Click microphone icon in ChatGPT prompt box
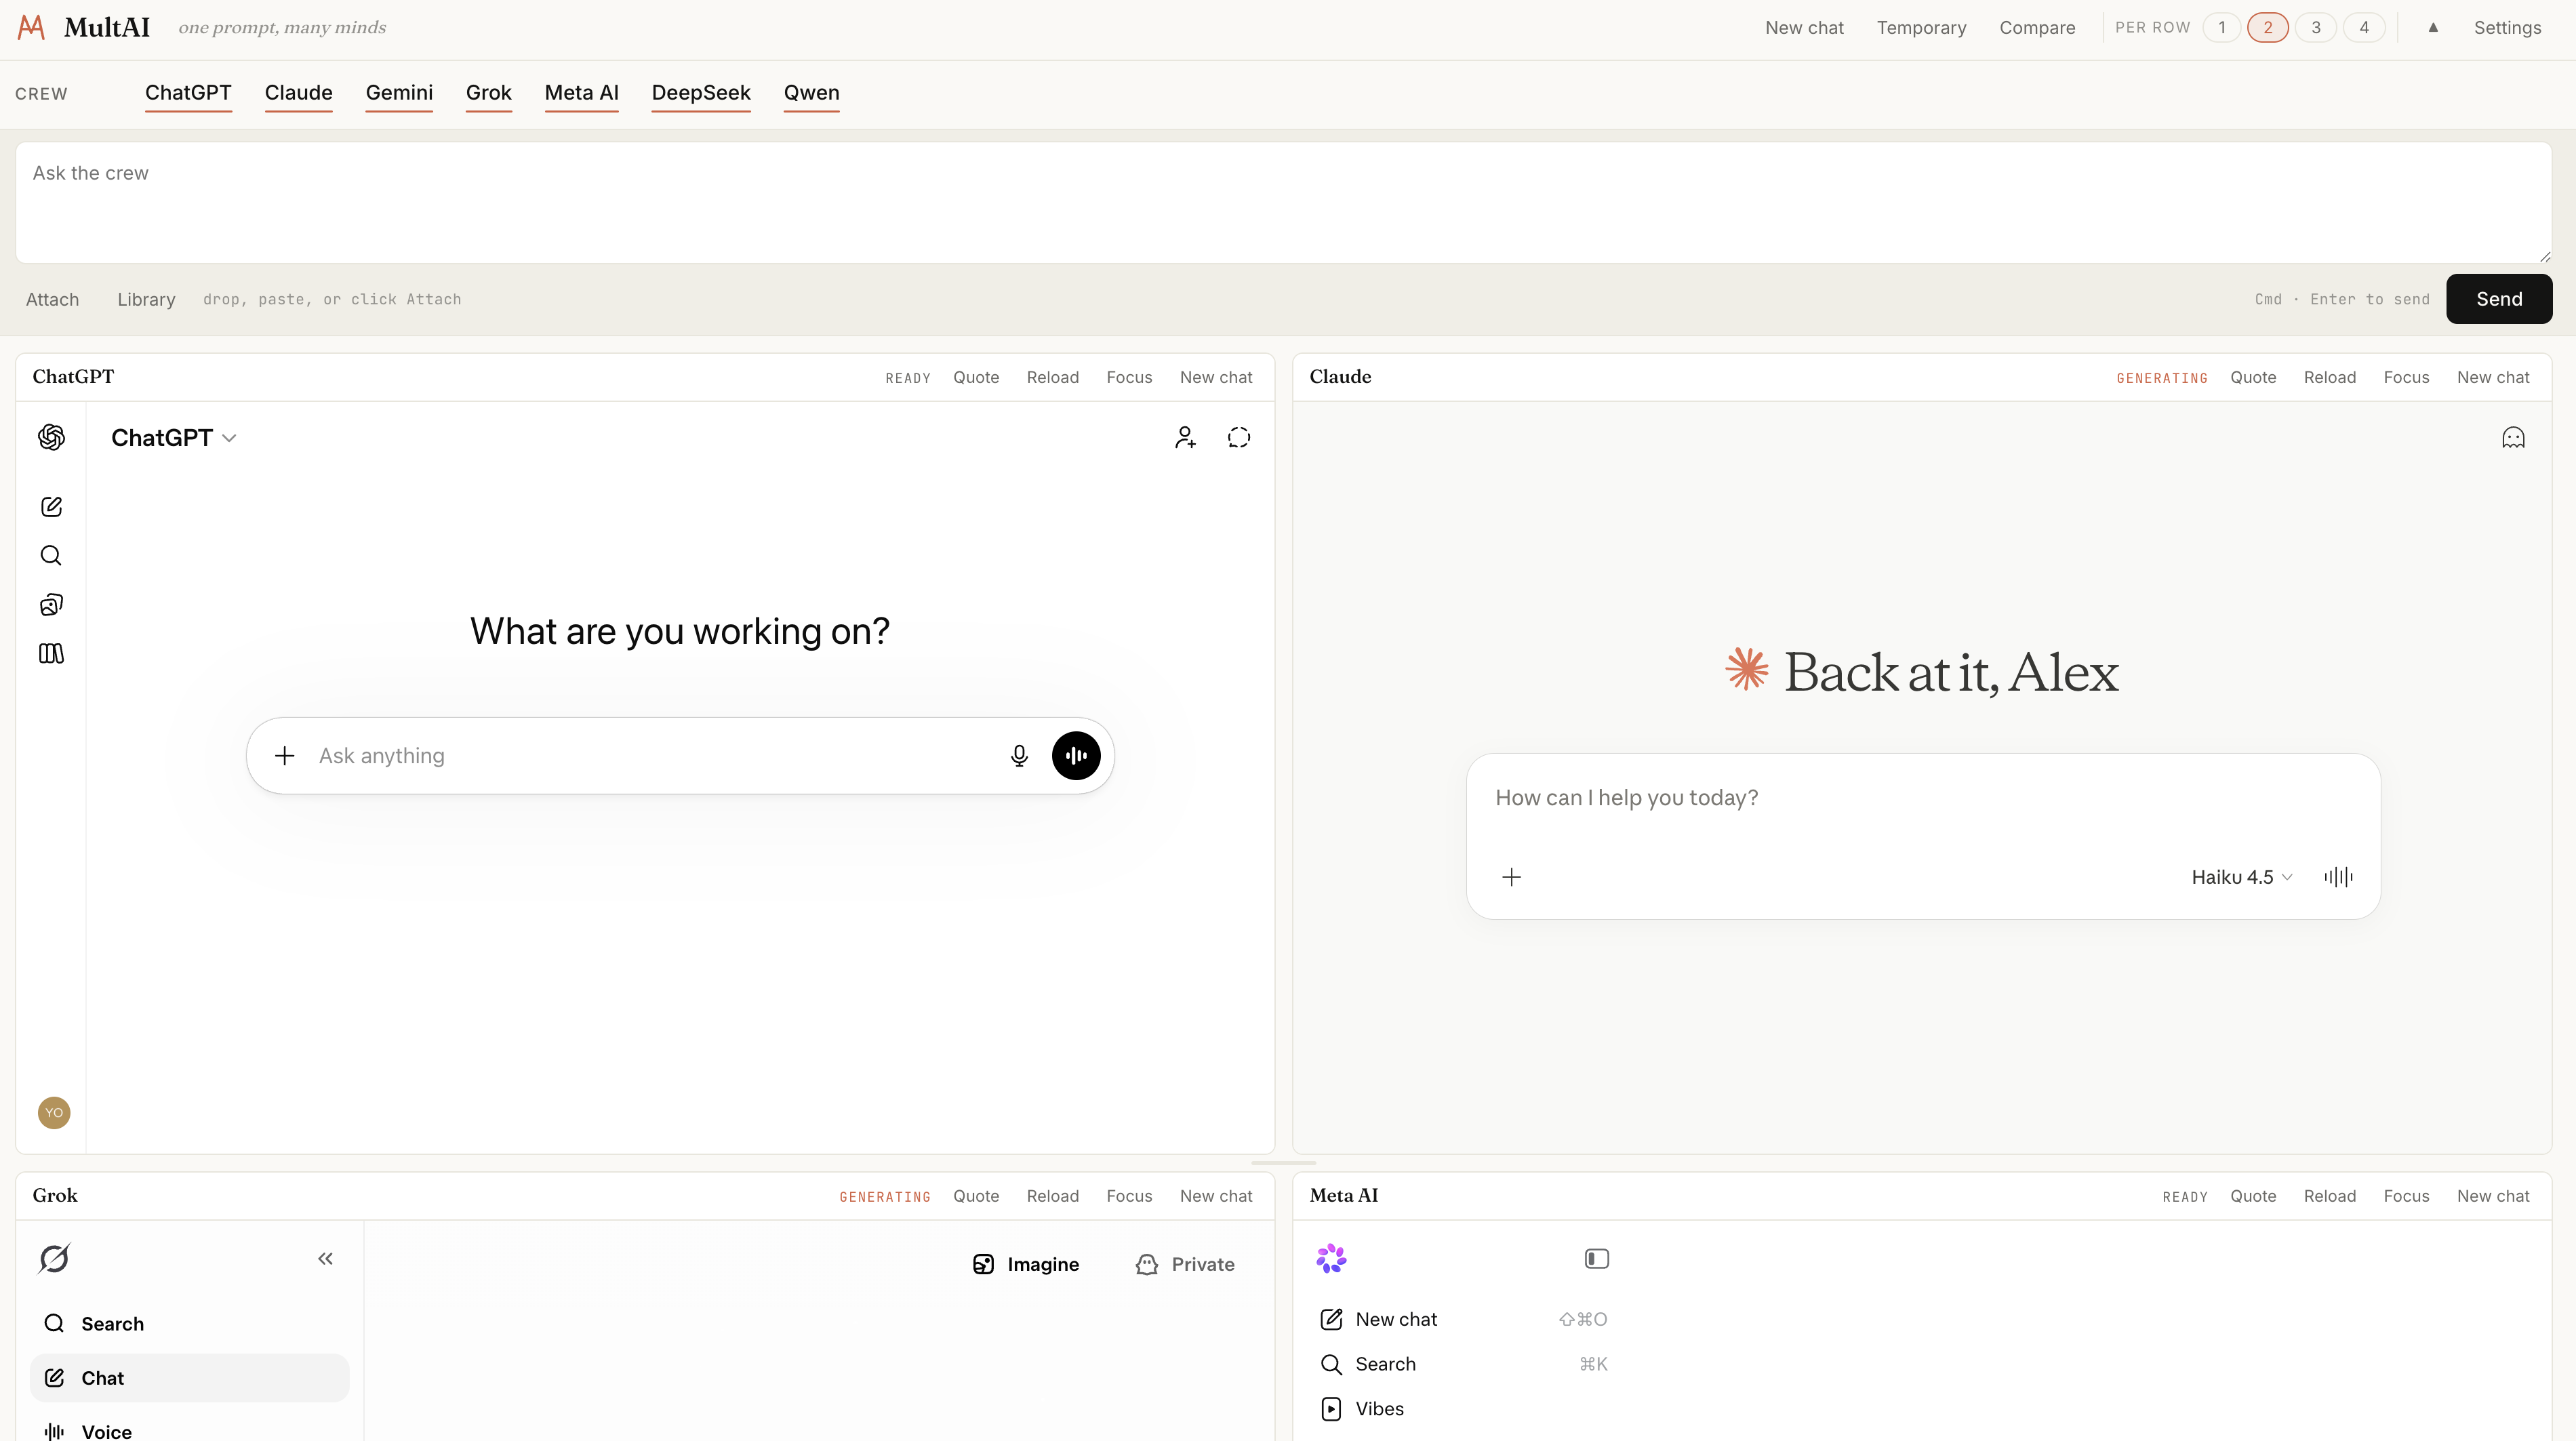Image resolution: width=2576 pixels, height=1441 pixels. click(1019, 756)
